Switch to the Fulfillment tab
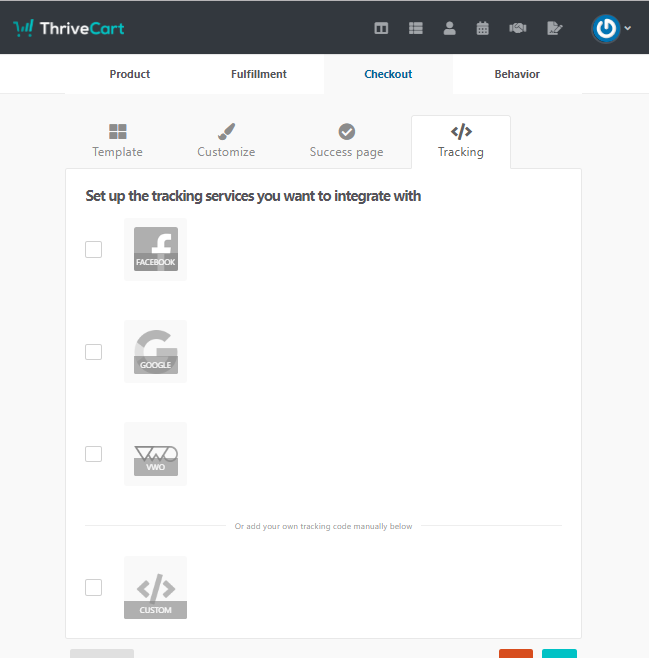 point(259,74)
